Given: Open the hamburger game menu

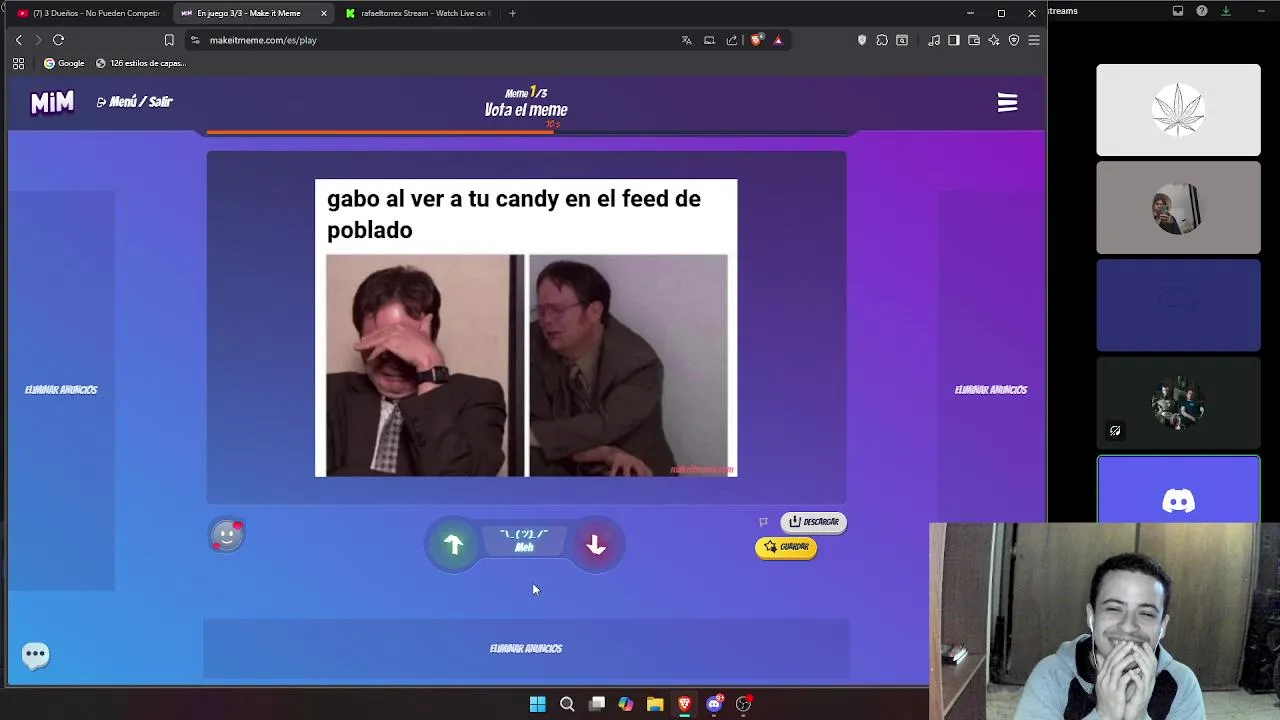Looking at the screenshot, I should 1007,103.
